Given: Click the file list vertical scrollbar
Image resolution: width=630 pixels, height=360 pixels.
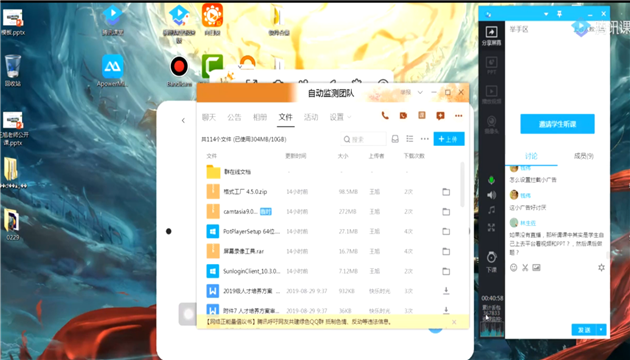Looking at the screenshot, I should [x=462, y=184].
